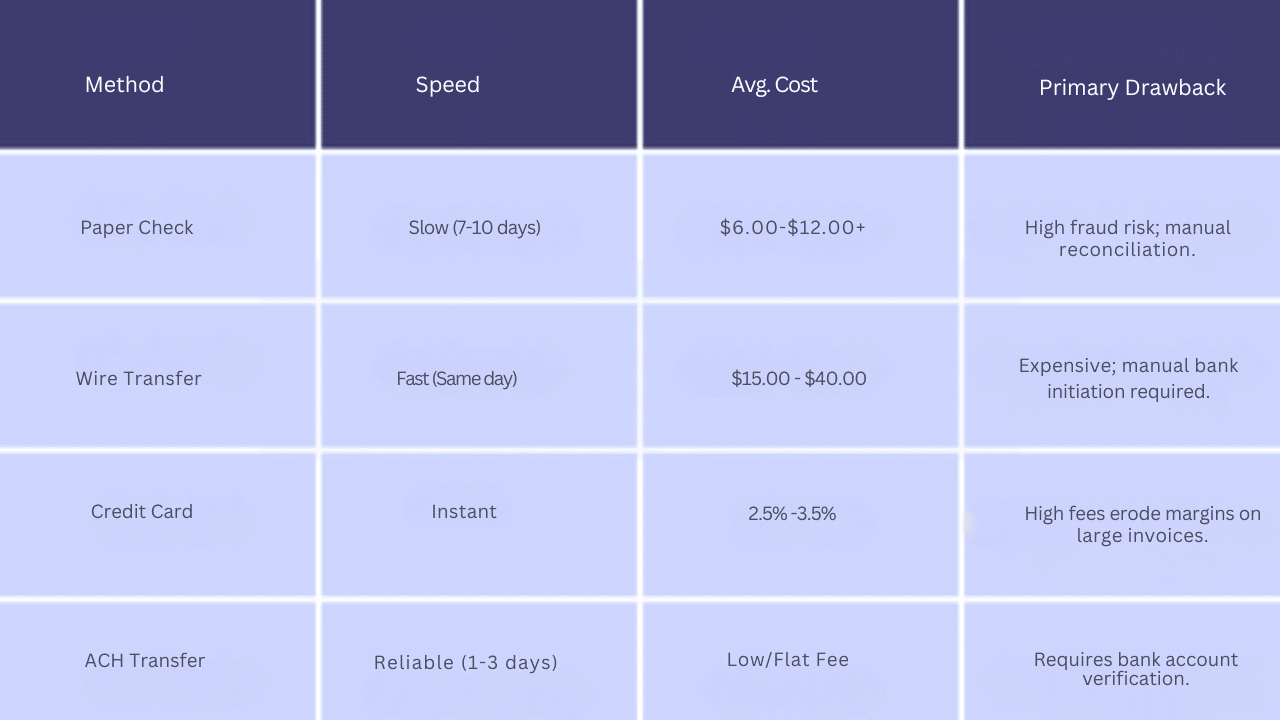Click the 2.5% -3.5% cost cell
Screen dimensions: 1280x720
(x=791, y=514)
